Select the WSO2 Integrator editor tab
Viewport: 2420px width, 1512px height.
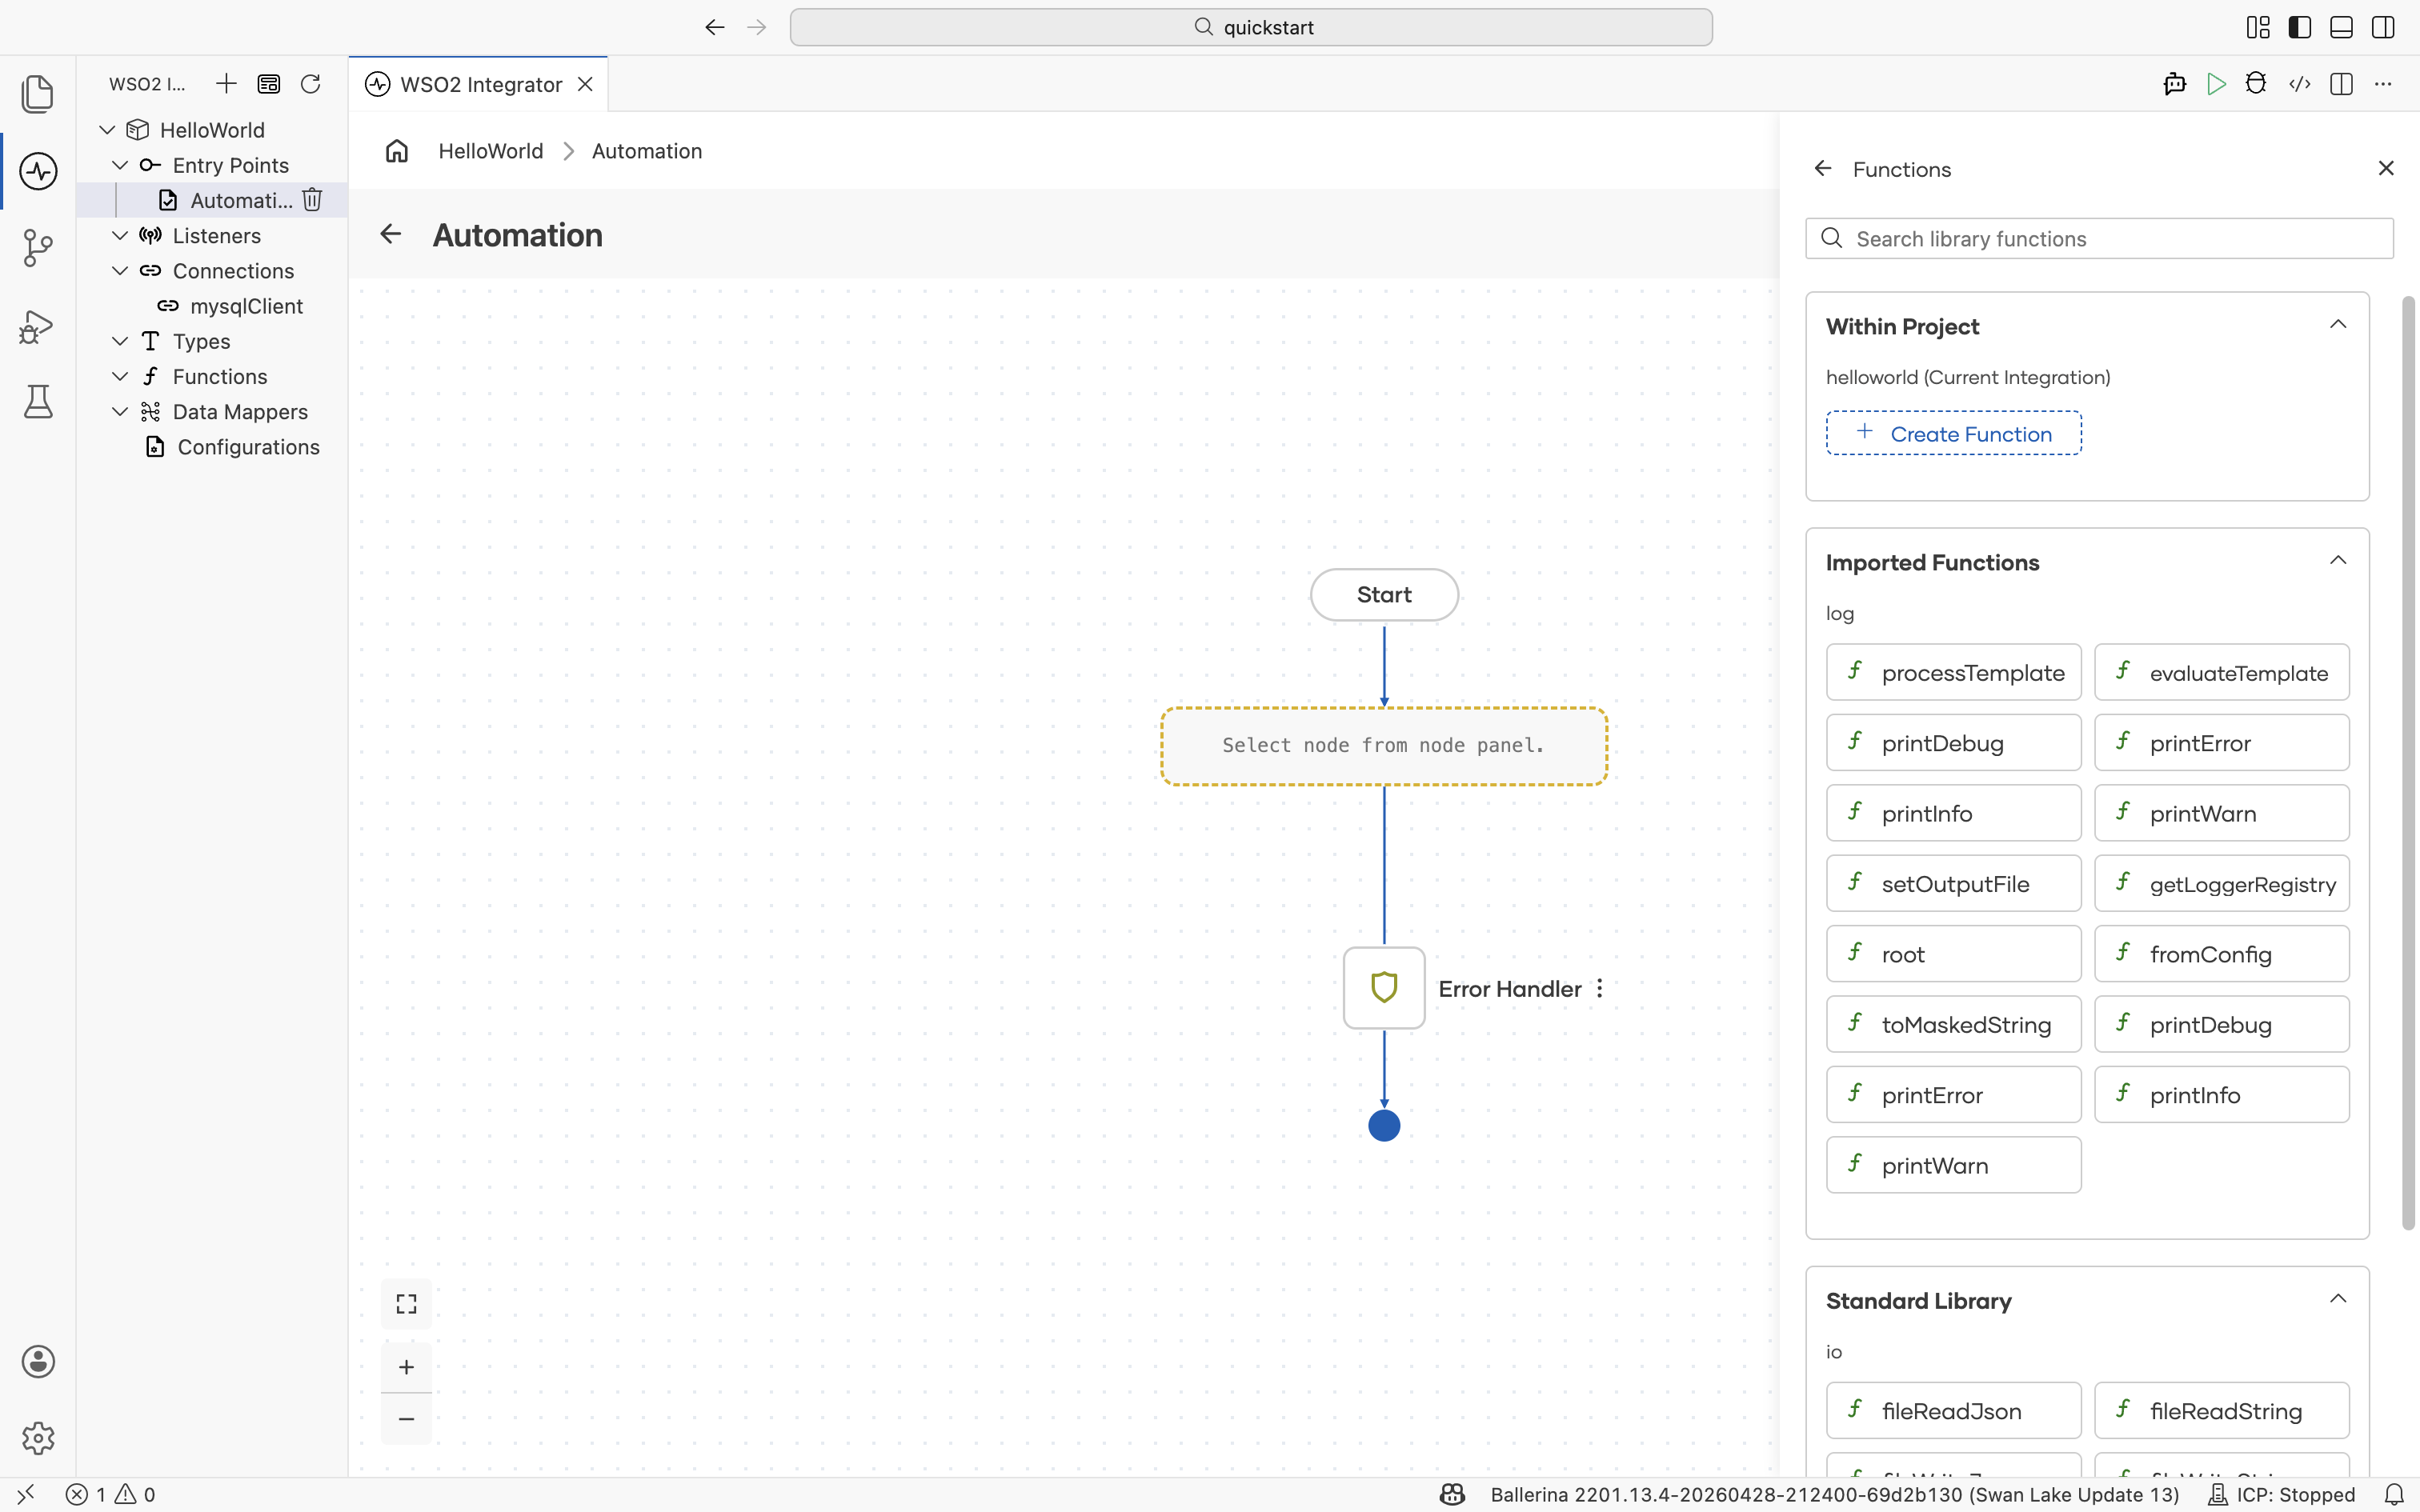click(479, 84)
